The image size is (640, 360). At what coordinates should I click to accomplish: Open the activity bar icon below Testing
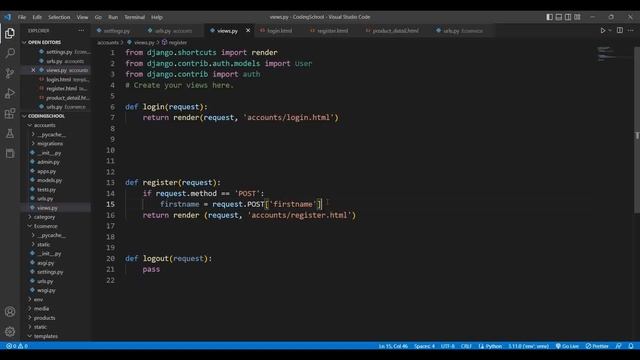[x=10, y=153]
